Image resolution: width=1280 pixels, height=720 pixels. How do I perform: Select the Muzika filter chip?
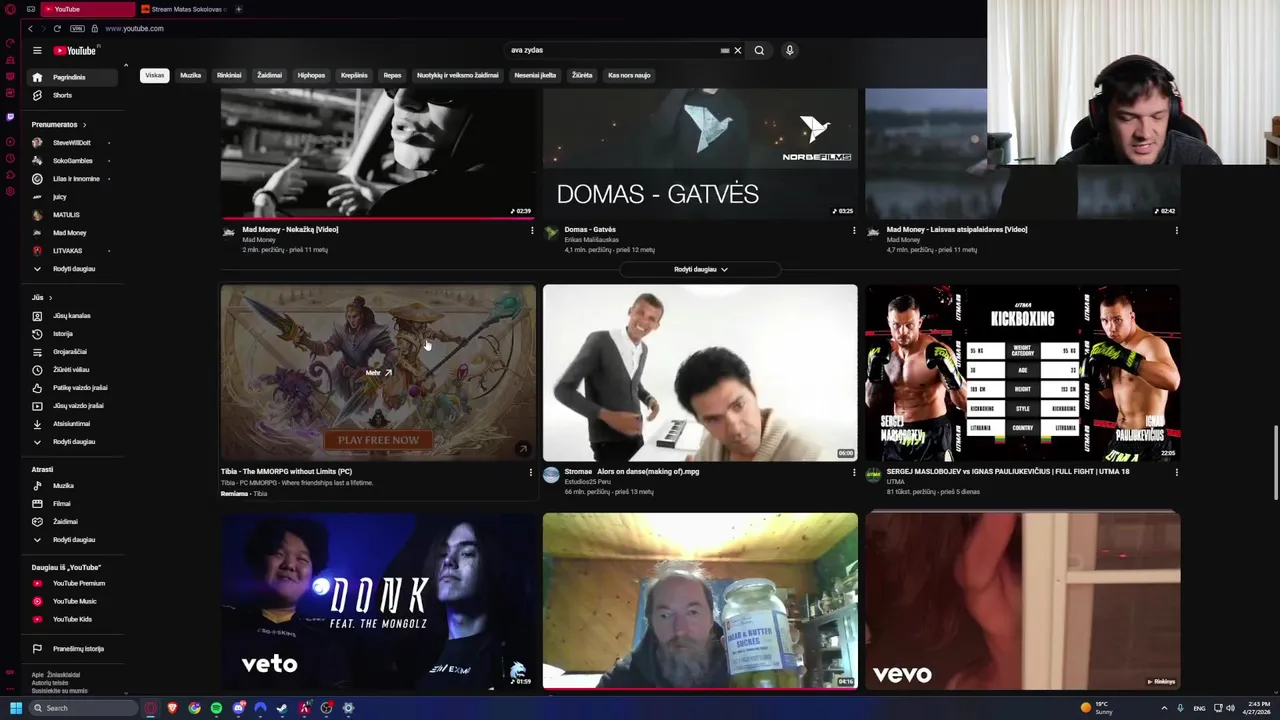coord(190,75)
